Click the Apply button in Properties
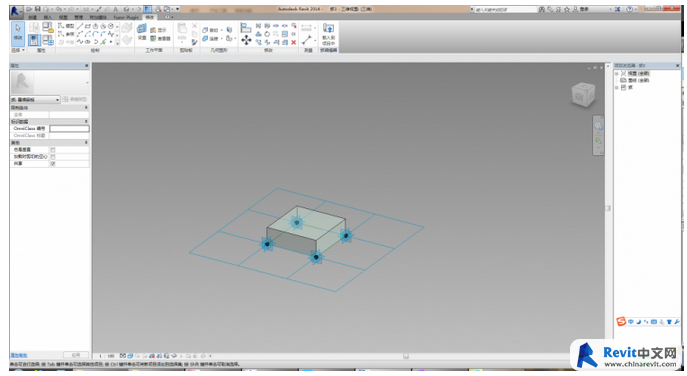Viewport: 687px width, 376px height. [x=76, y=355]
